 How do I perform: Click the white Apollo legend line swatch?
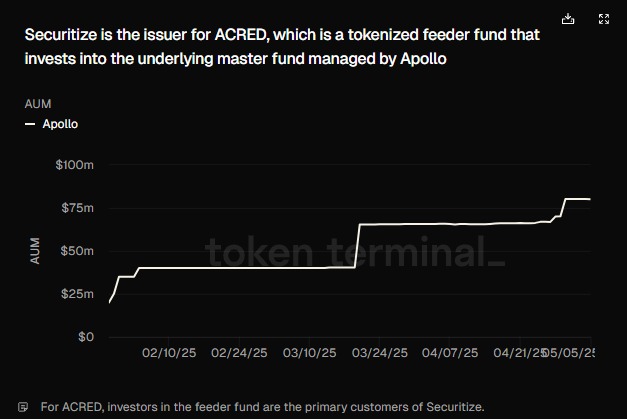30,124
